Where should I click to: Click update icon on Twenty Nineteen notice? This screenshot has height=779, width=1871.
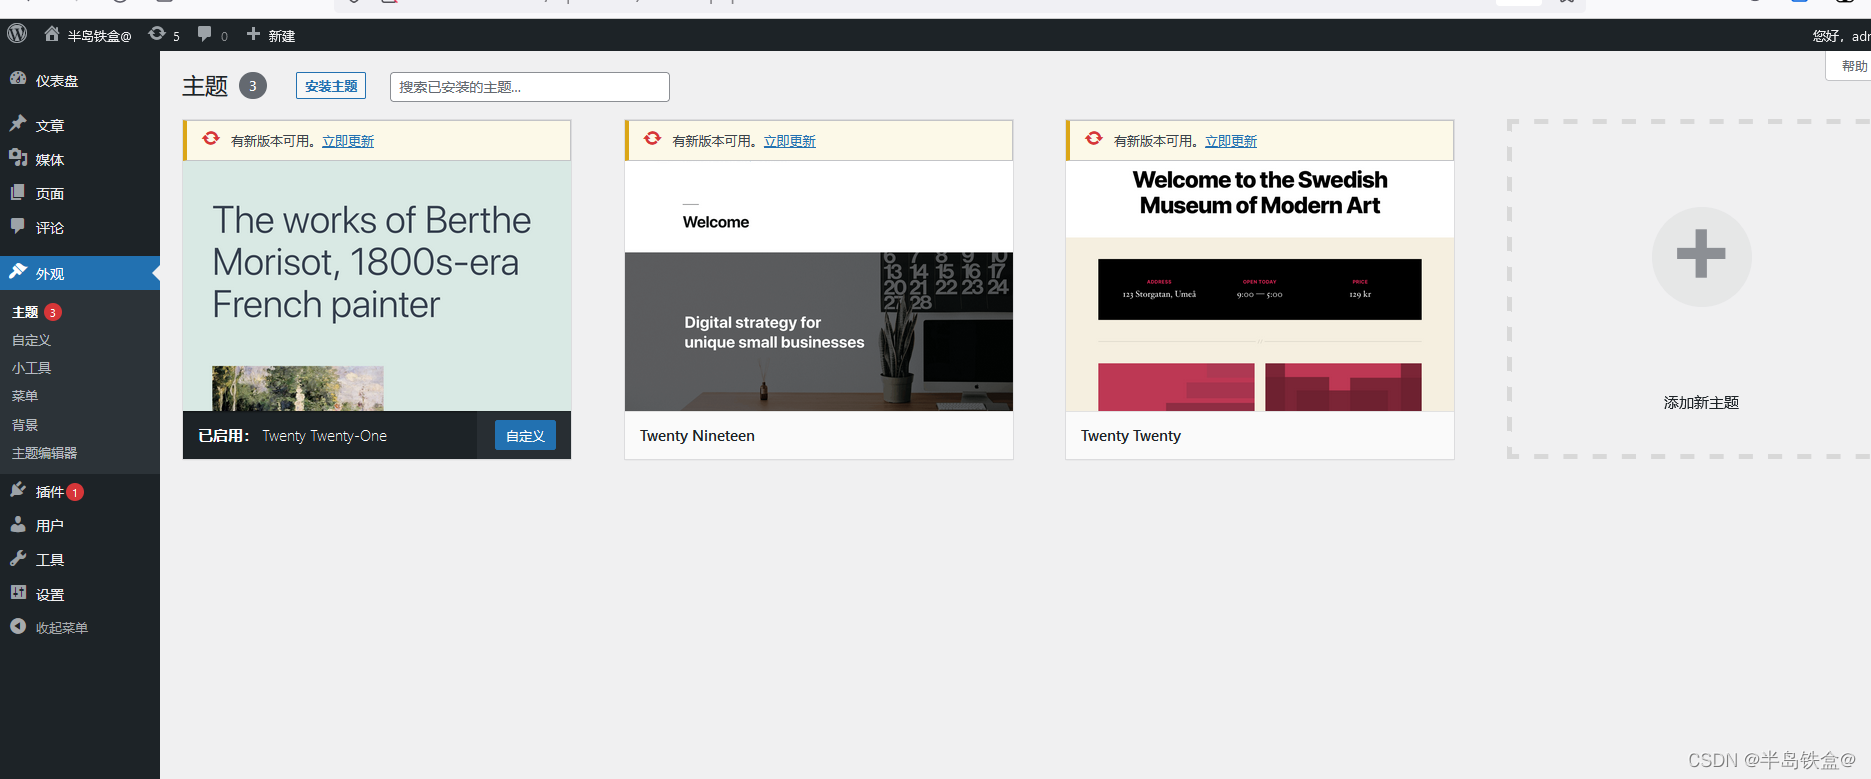[x=652, y=139]
